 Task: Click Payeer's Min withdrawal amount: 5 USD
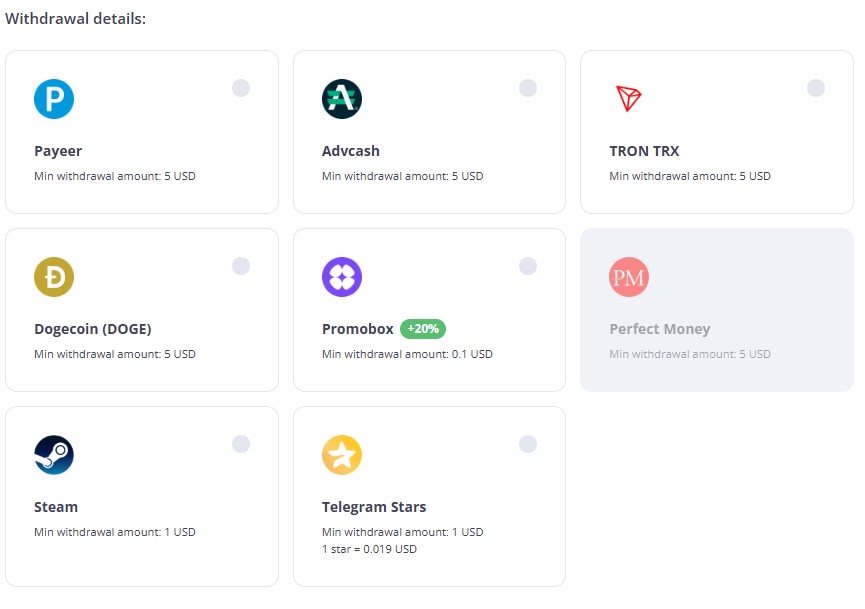pyautogui.click(x=115, y=176)
